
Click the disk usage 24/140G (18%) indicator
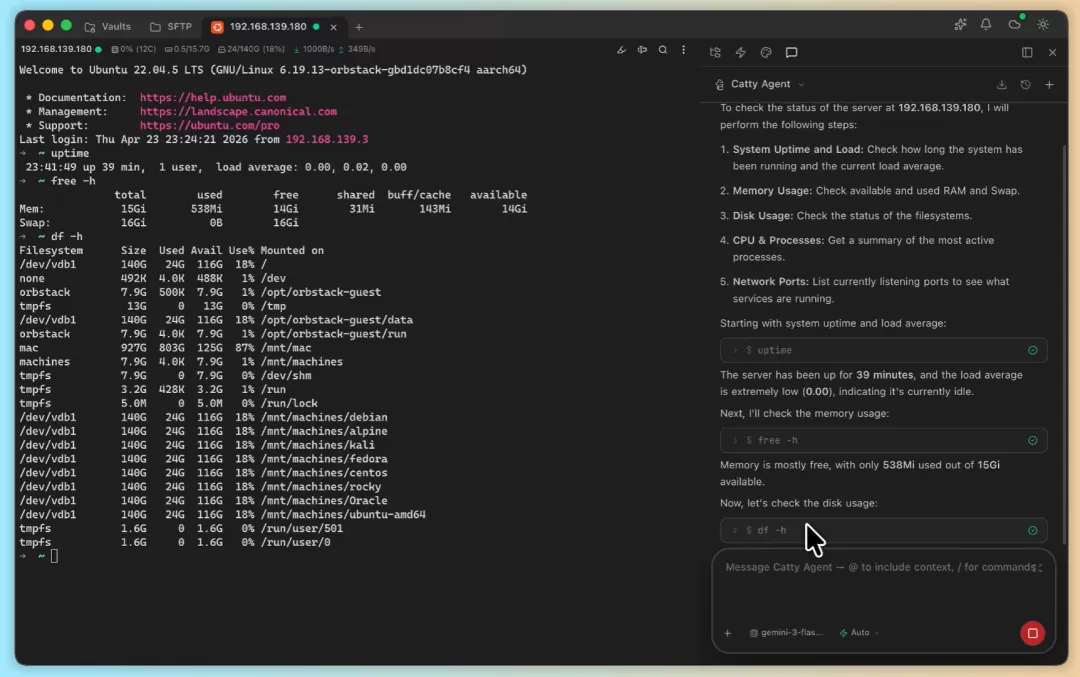point(251,50)
